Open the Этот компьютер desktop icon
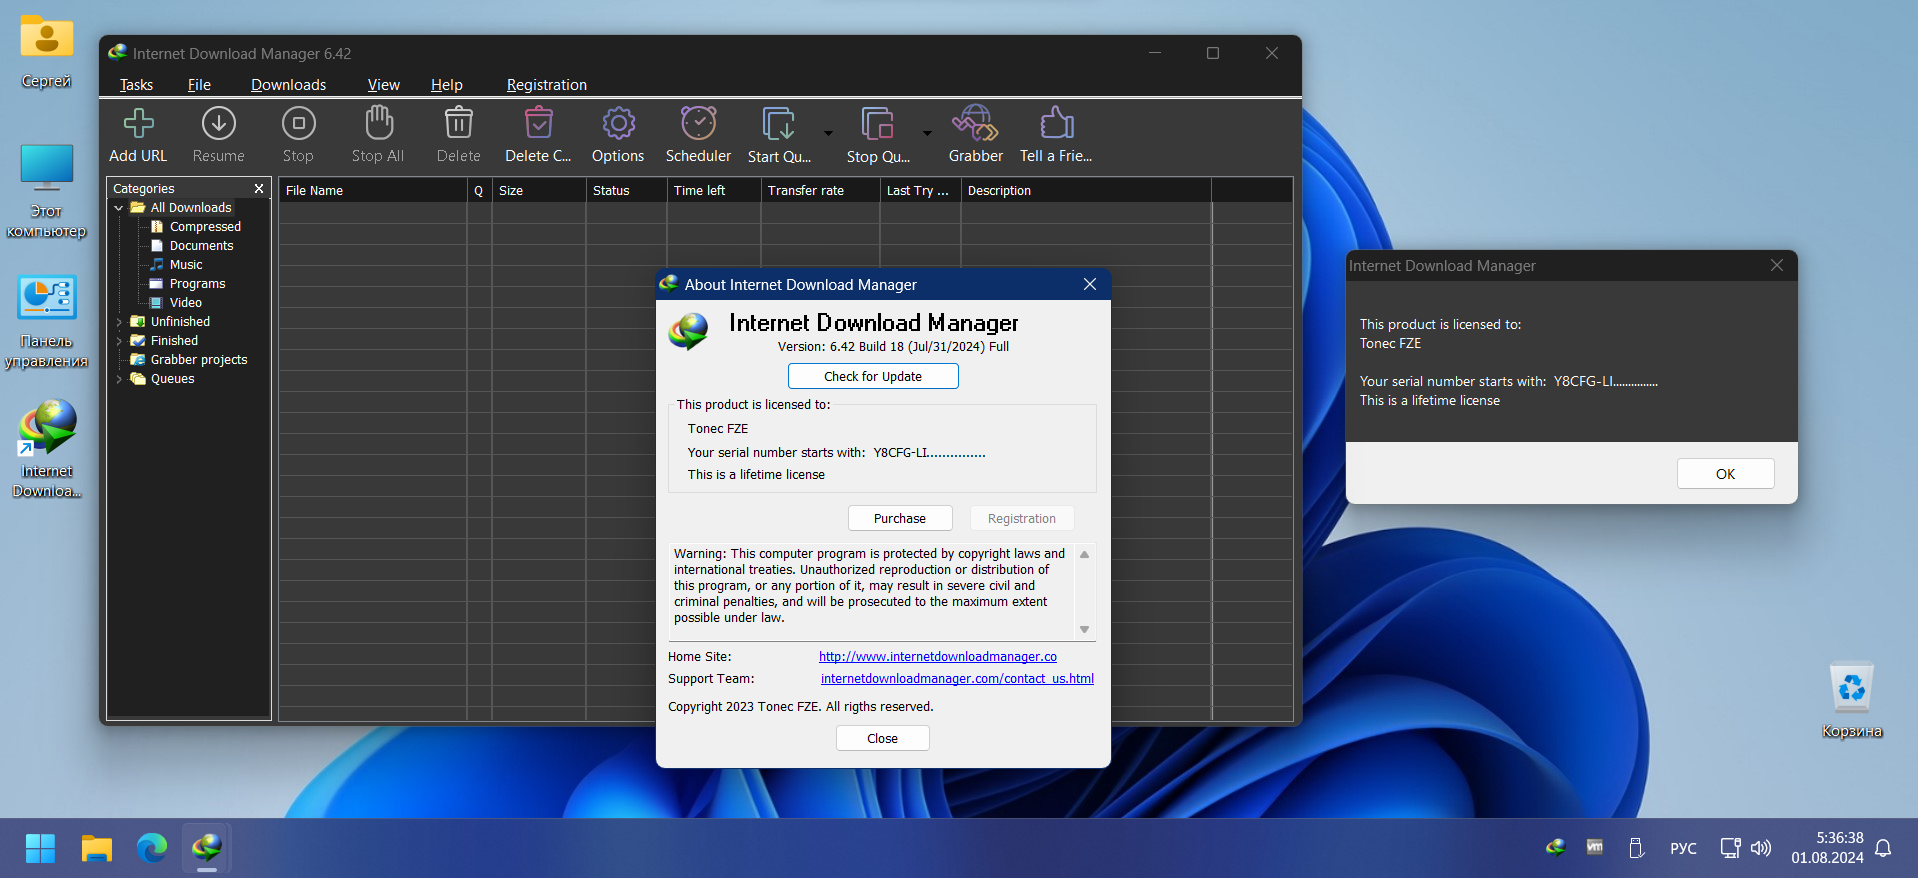This screenshot has width=1918, height=878. pos(46,190)
